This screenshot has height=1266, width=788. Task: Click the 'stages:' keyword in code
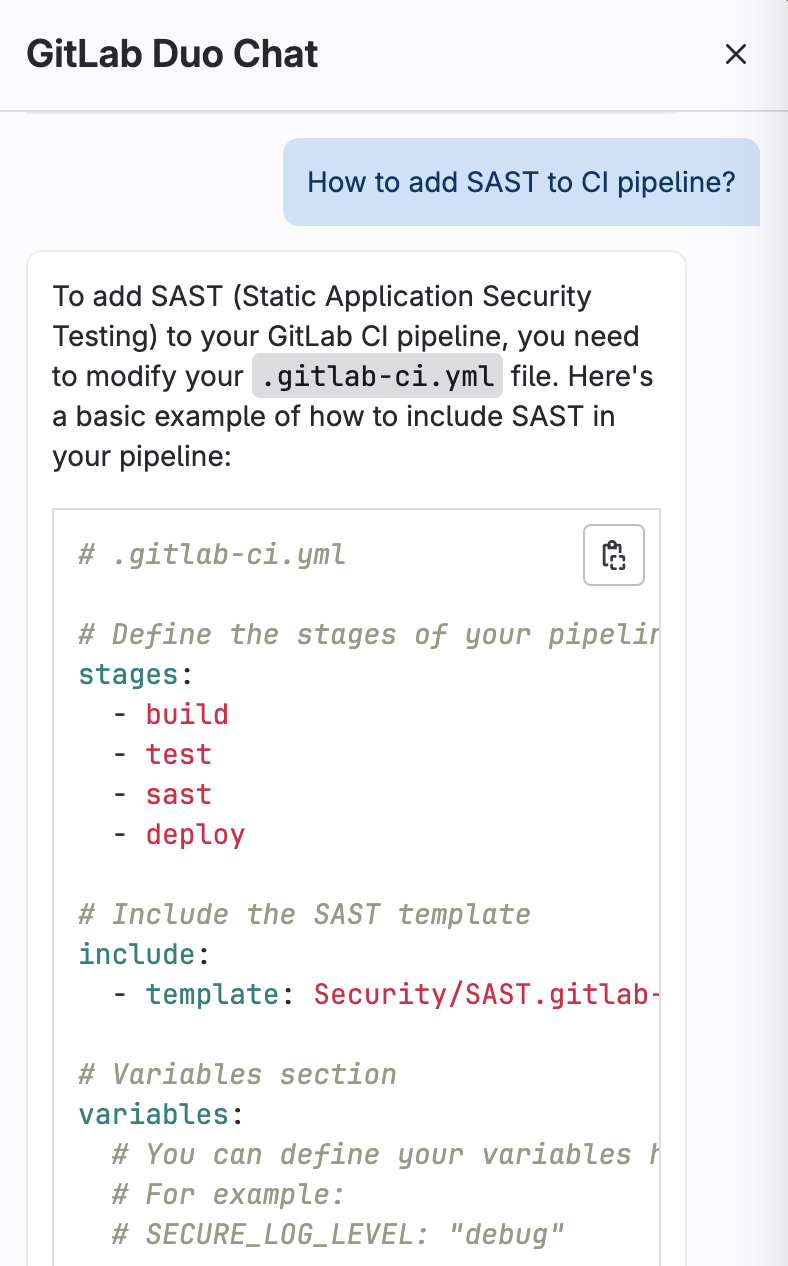point(135,674)
